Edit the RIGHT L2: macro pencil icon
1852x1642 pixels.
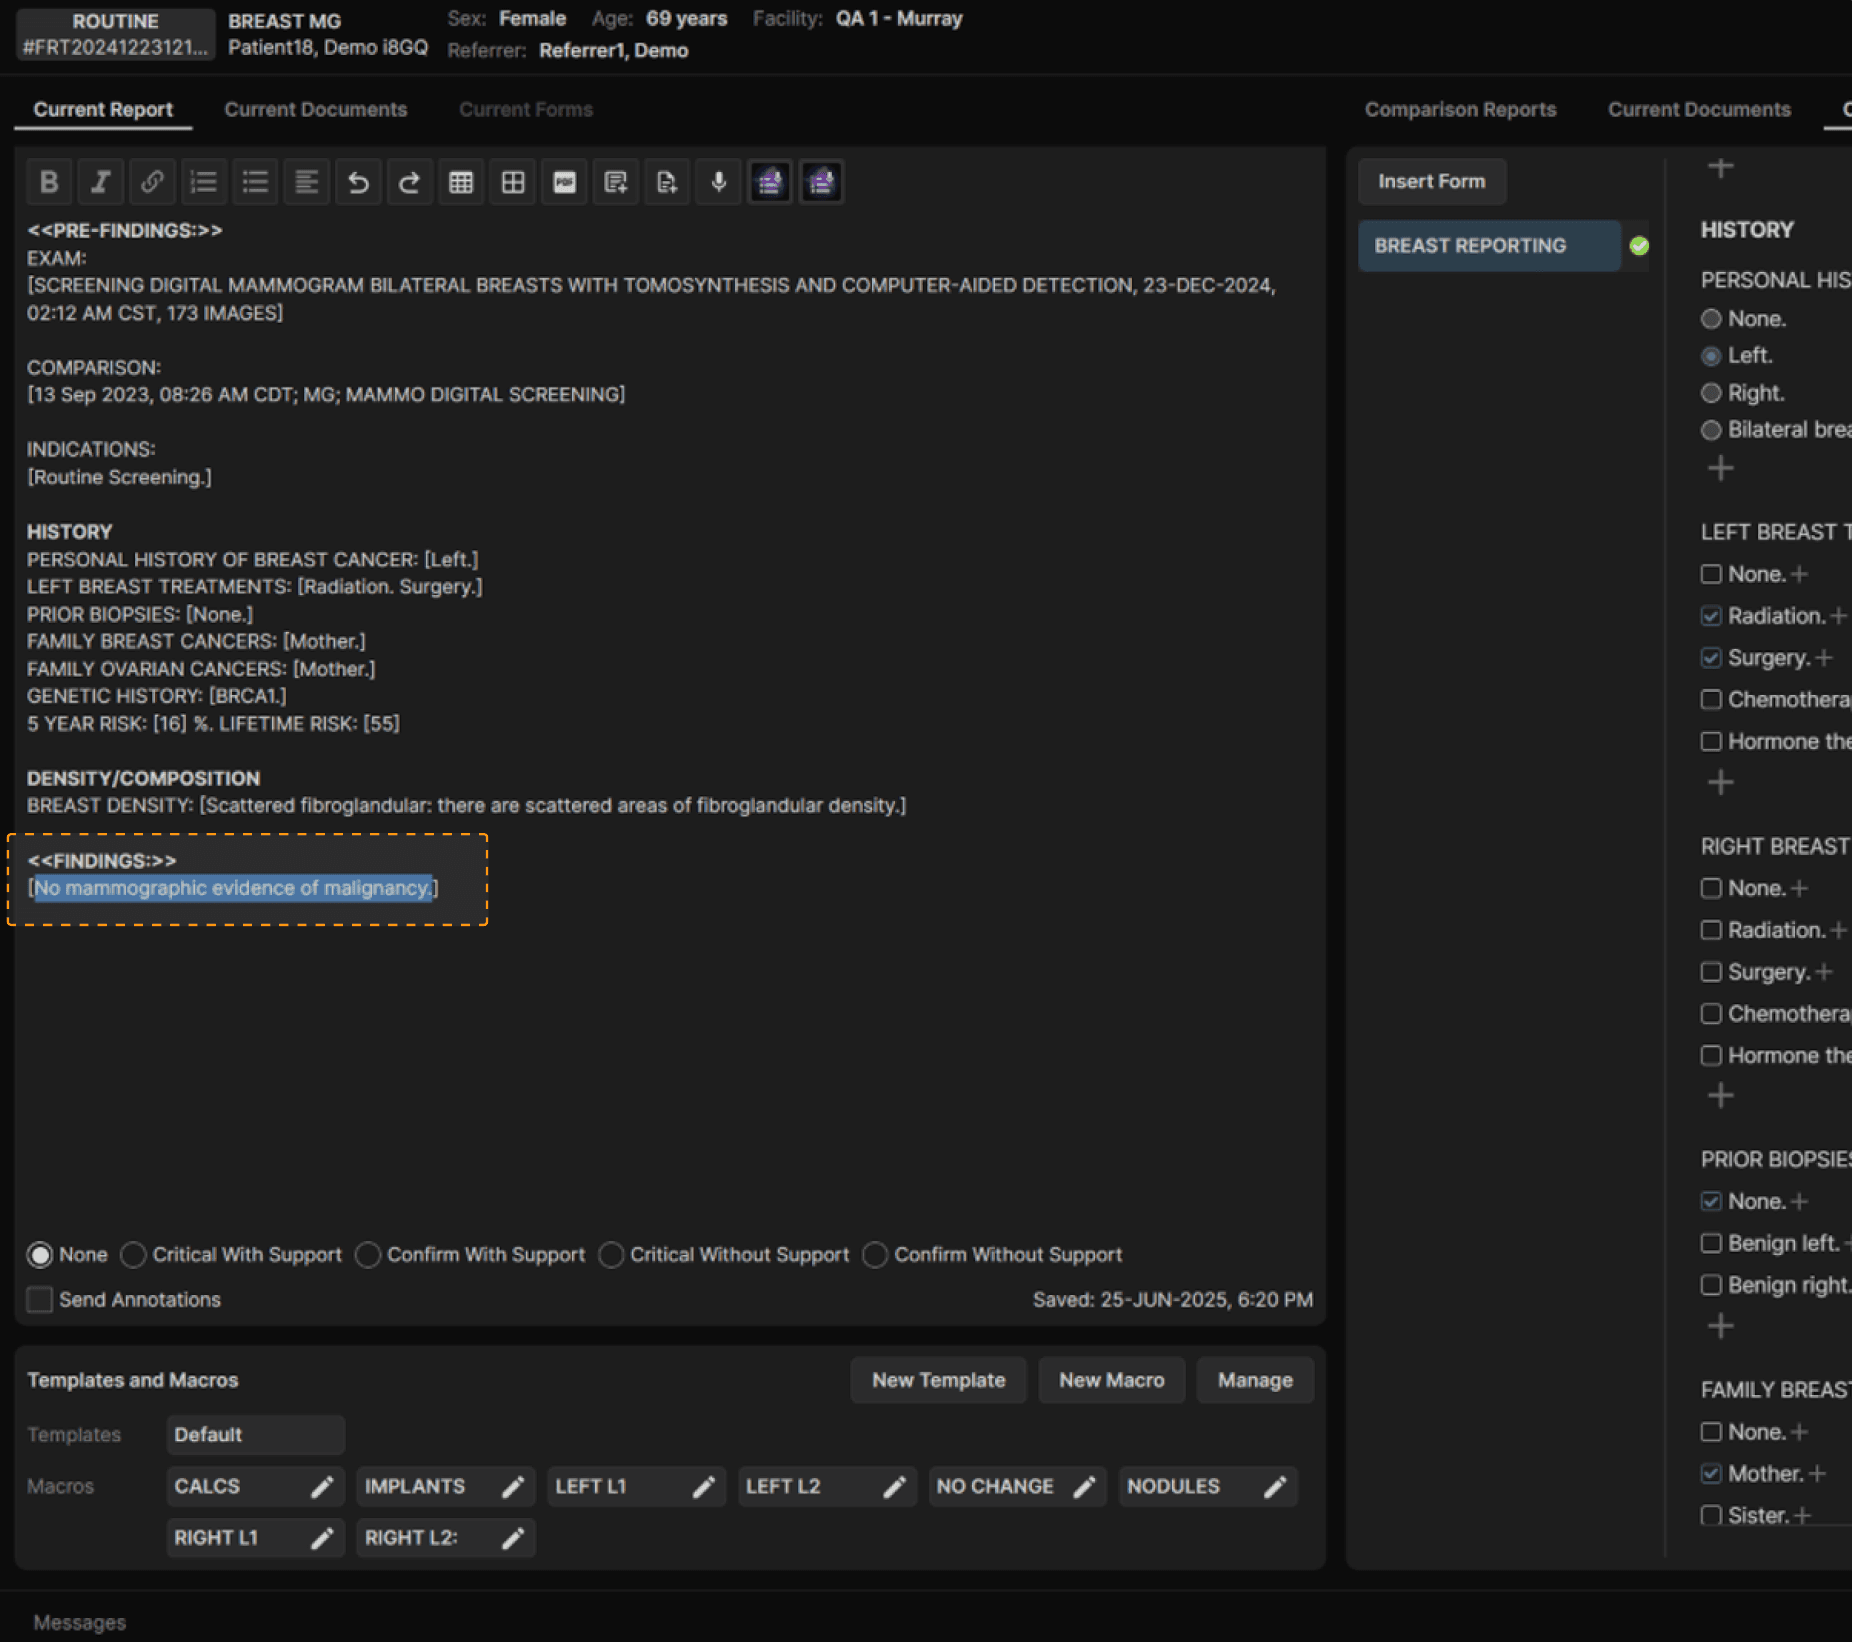(x=513, y=1539)
